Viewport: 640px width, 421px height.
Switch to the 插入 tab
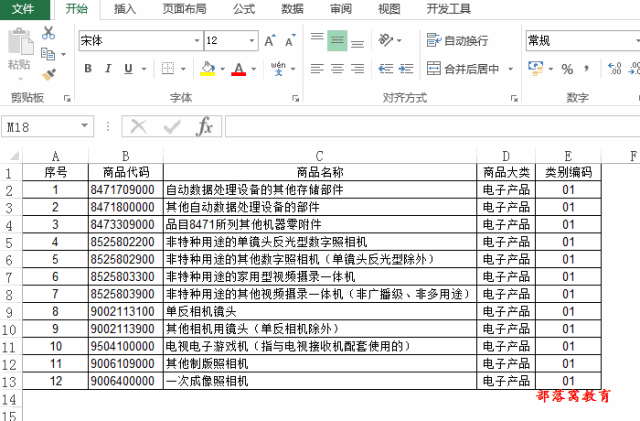tap(124, 9)
